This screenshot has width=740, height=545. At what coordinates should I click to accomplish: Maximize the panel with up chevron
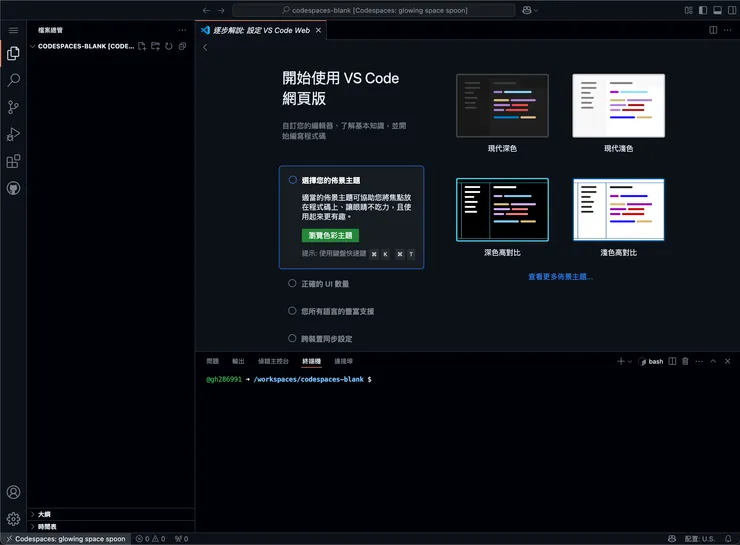(x=713, y=361)
